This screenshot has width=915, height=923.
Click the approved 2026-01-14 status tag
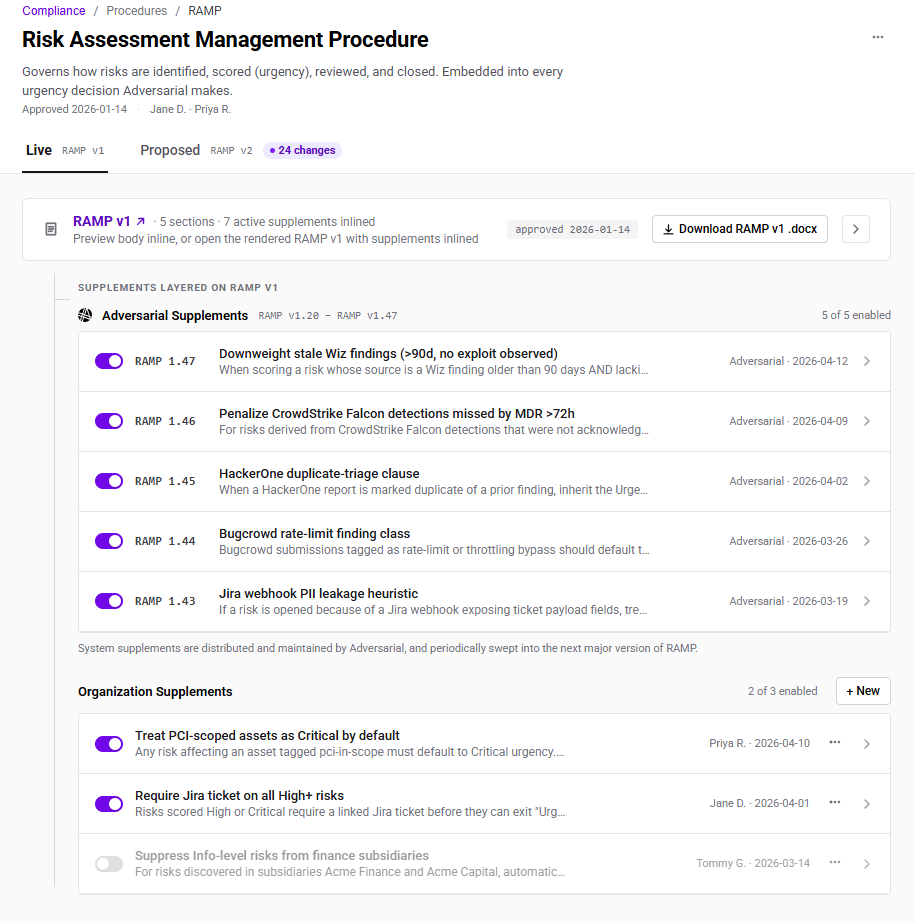pos(572,230)
